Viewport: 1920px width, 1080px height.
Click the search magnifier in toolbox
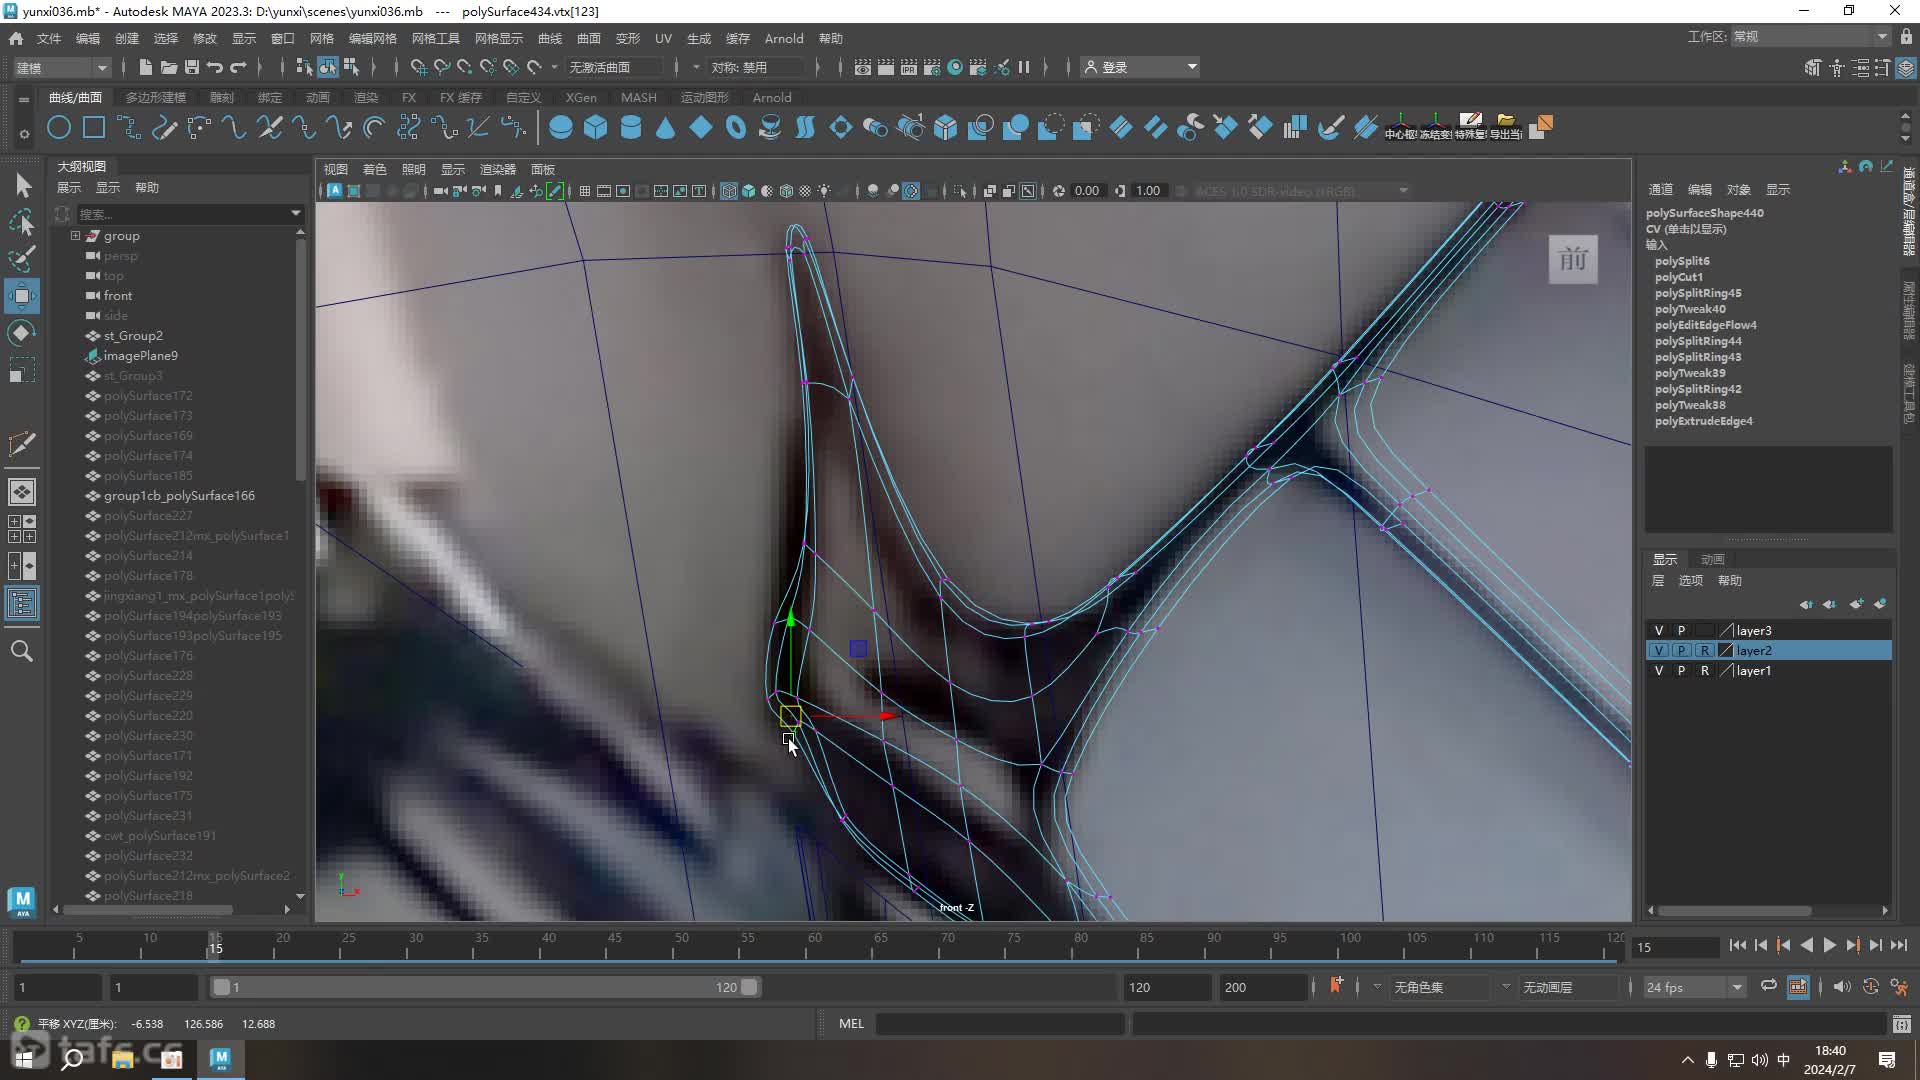coord(22,651)
